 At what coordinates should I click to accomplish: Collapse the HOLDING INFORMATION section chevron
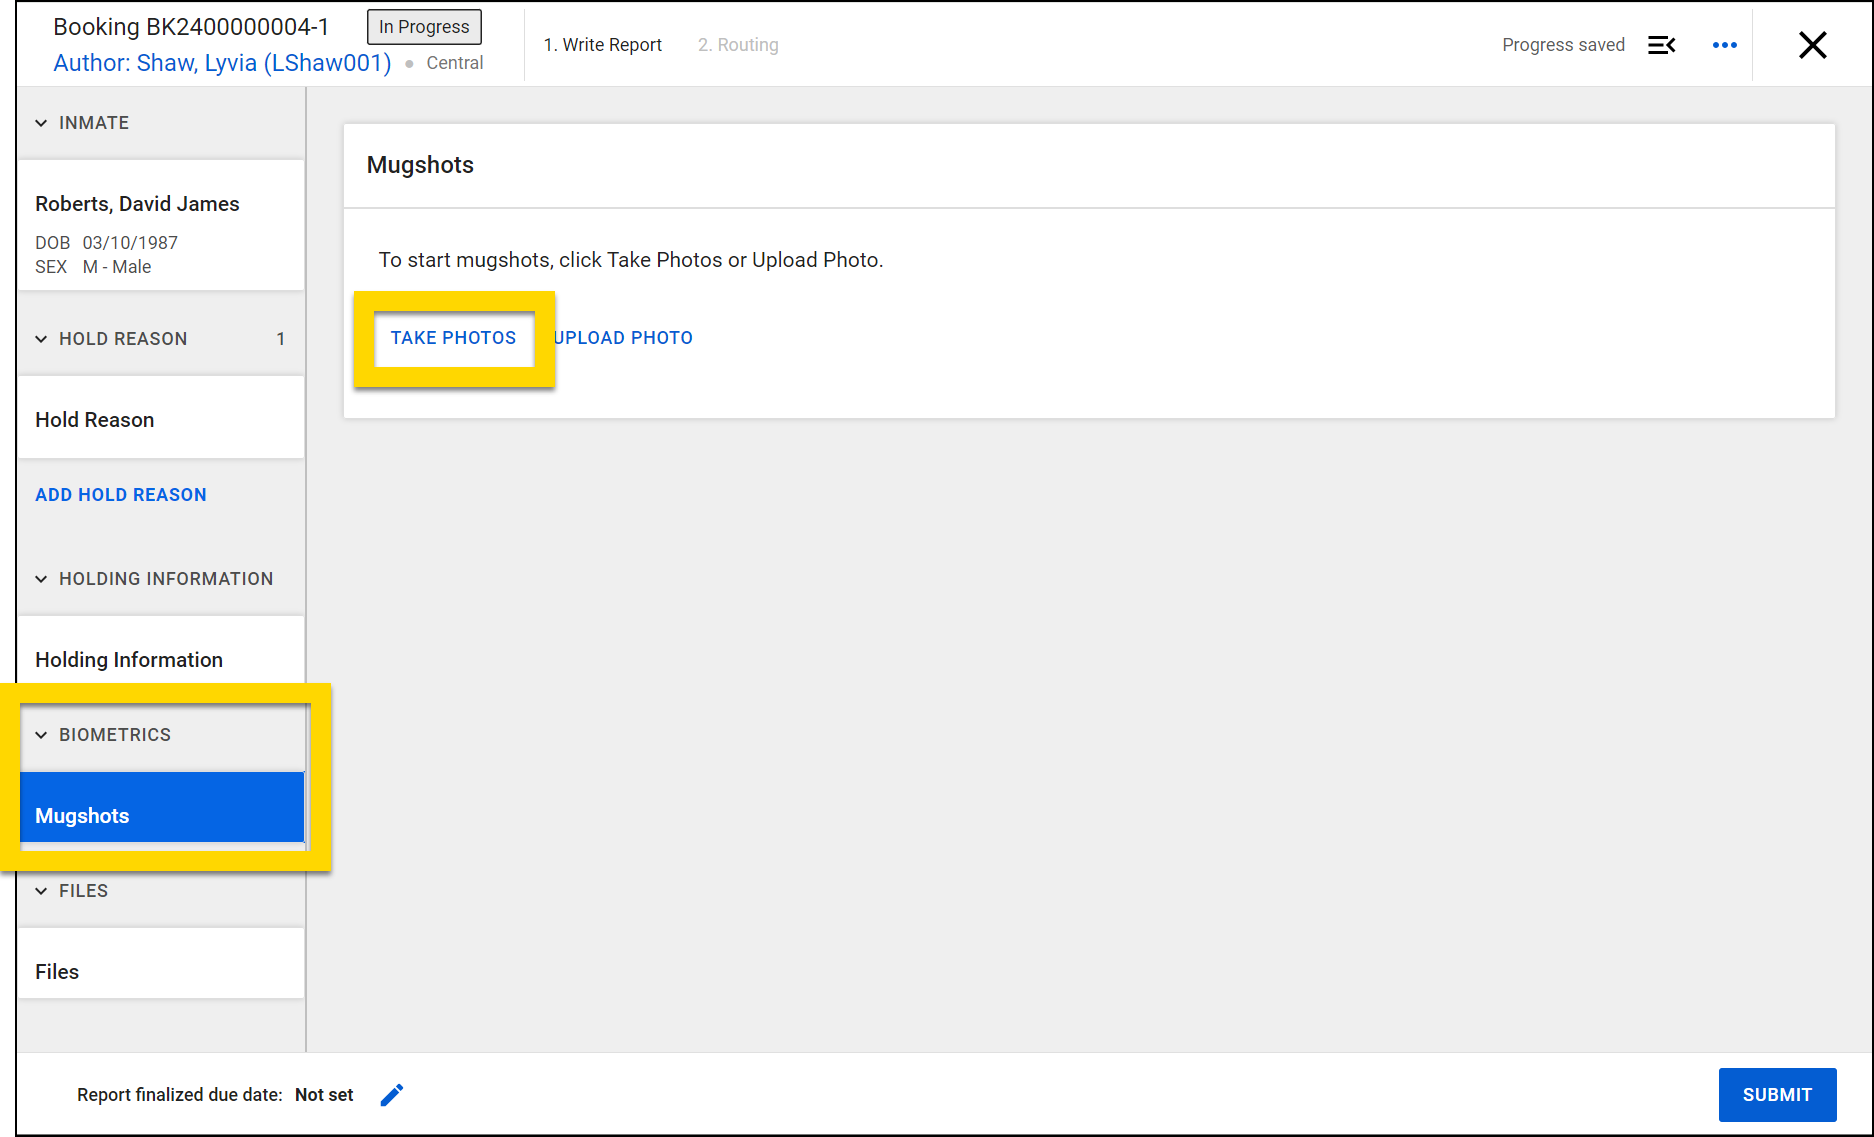click(x=41, y=579)
